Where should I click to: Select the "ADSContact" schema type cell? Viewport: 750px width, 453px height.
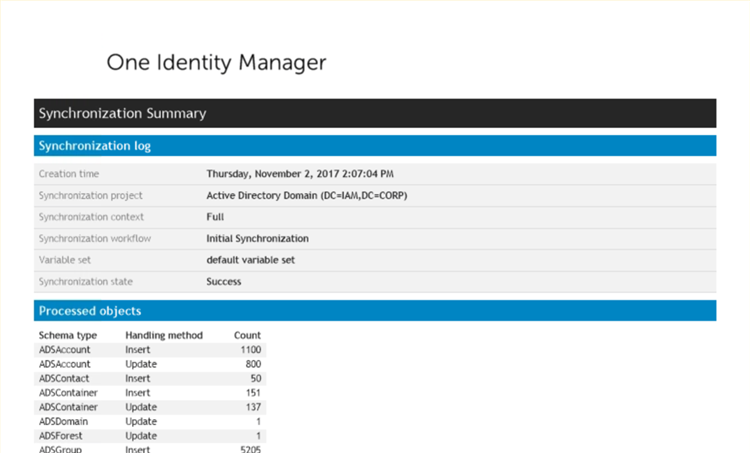click(64, 378)
